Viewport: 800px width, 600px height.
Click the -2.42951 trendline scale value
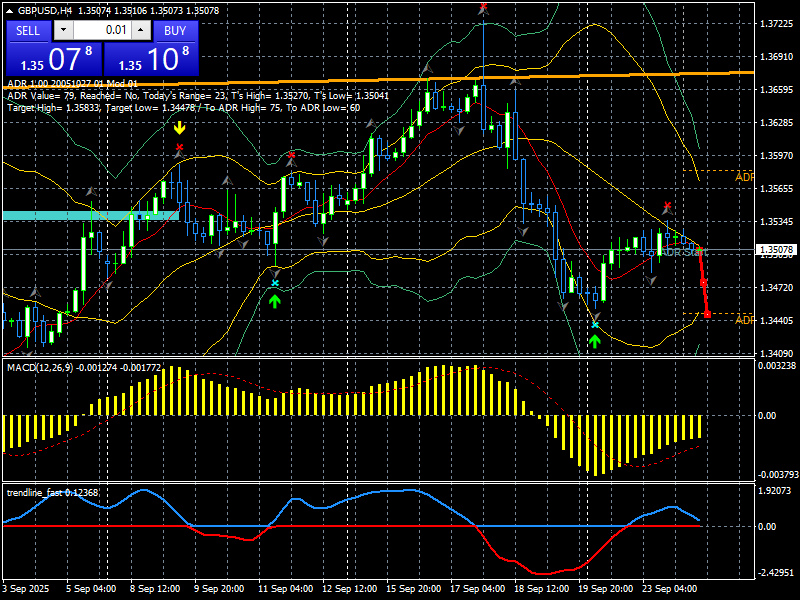777,572
